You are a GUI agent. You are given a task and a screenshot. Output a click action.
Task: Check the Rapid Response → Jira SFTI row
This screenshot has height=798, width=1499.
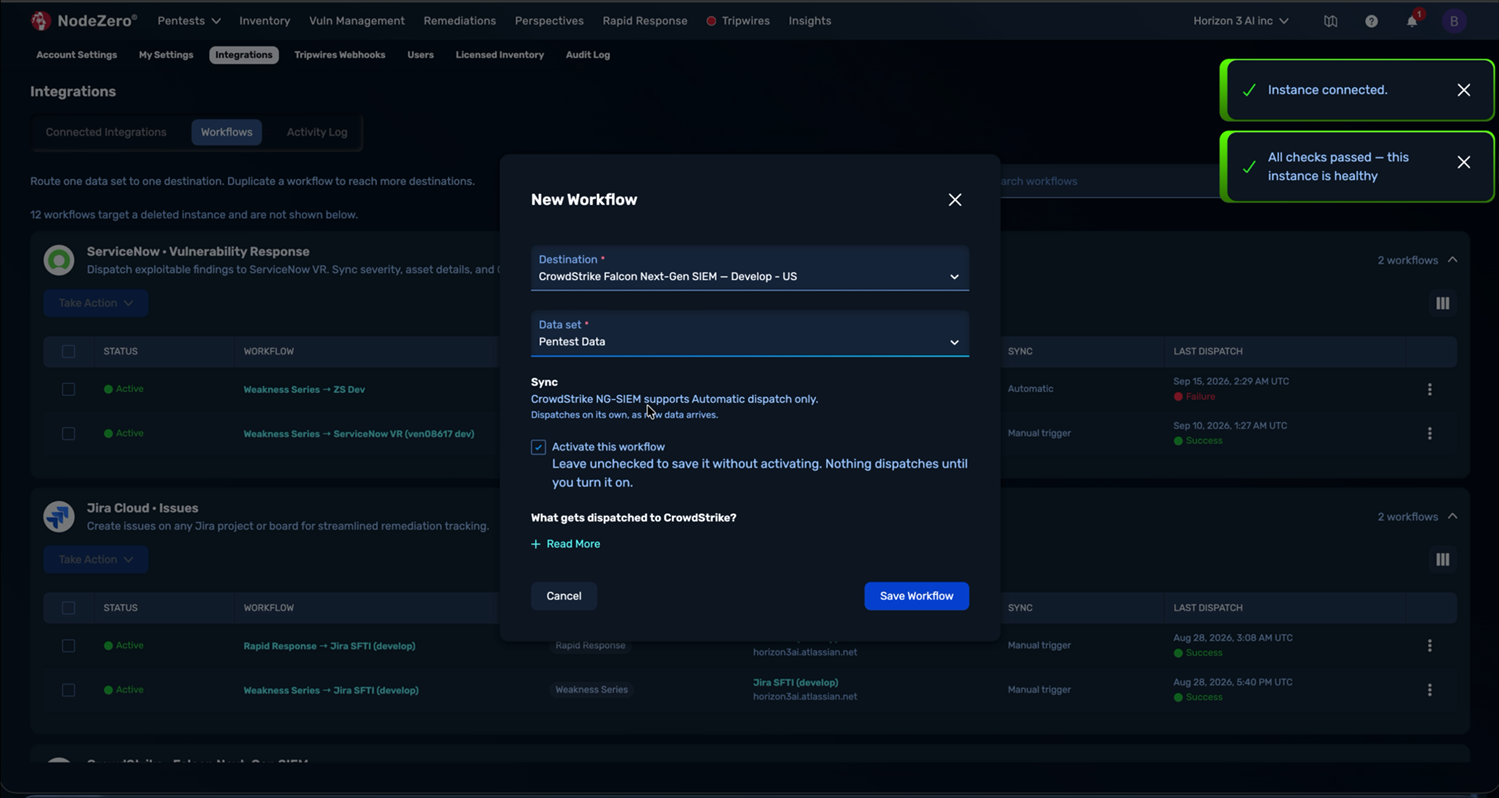pos(68,646)
